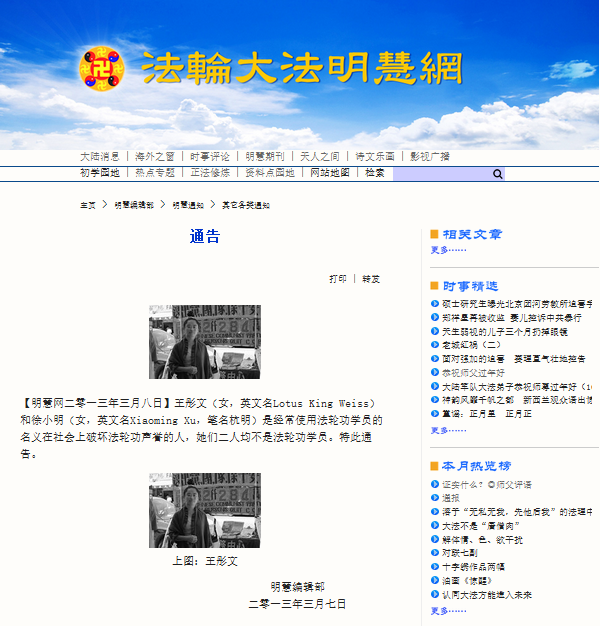Click the 打印 print link
The width and height of the screenshot is (600, 626).
pos(338,279)
